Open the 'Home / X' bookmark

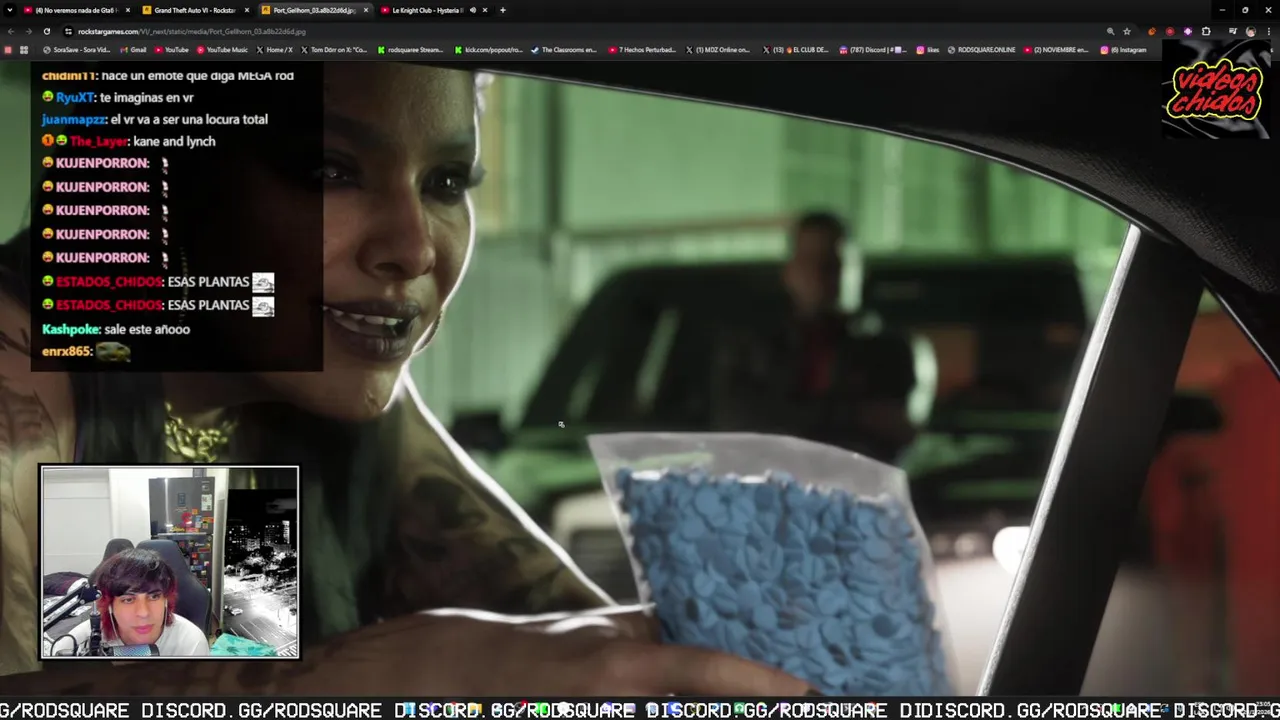click(x=275, y=49)
